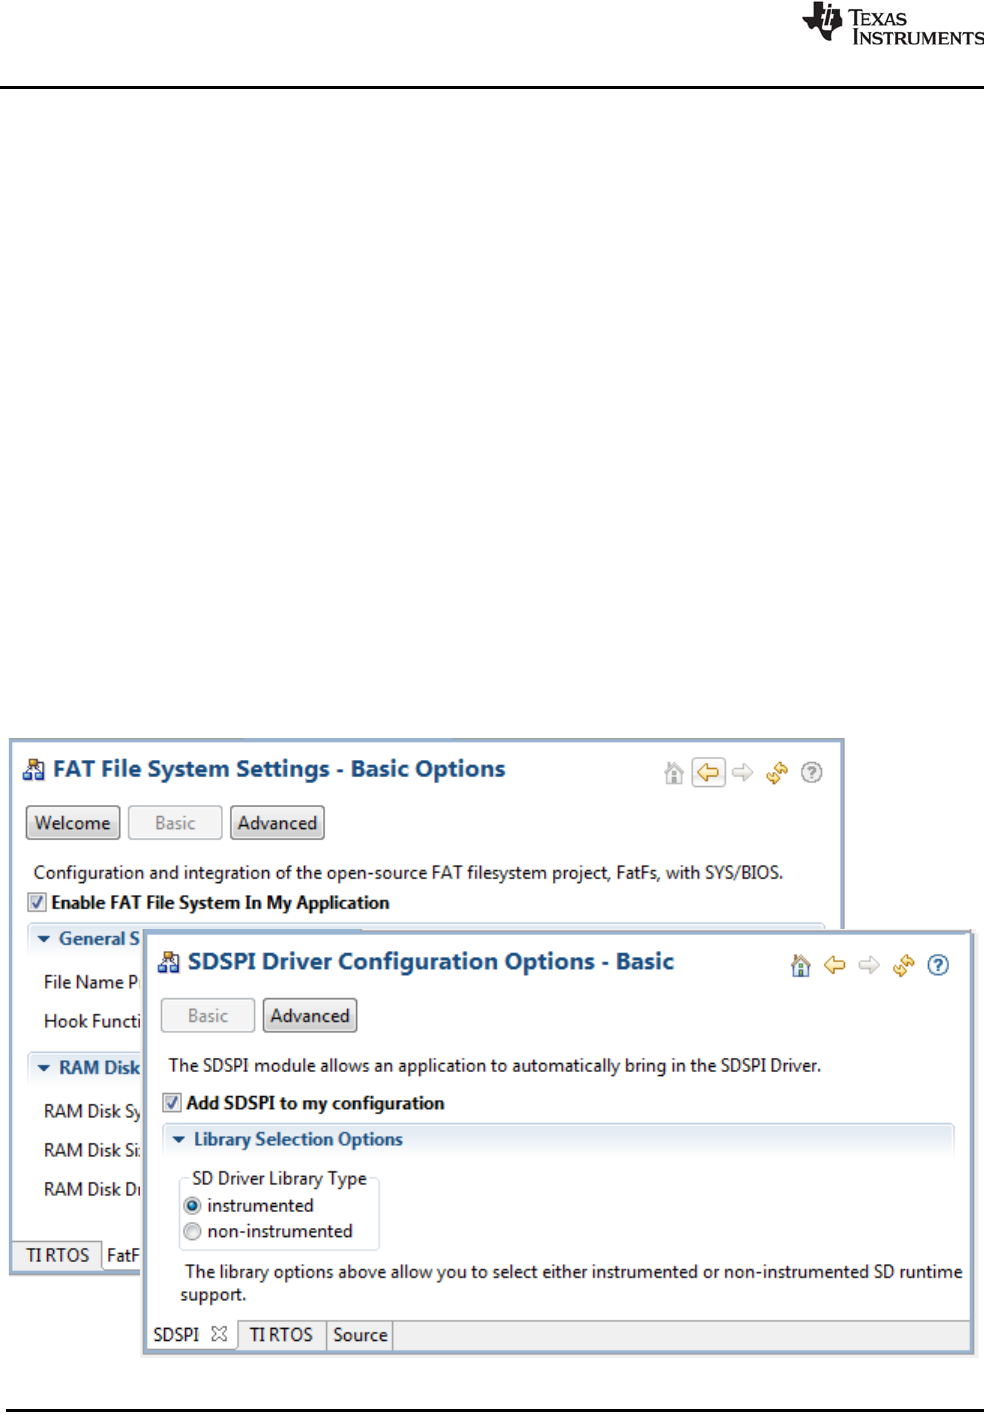Click module icon beside SDSPI Driver Configuration title

(x=169, y=962)
